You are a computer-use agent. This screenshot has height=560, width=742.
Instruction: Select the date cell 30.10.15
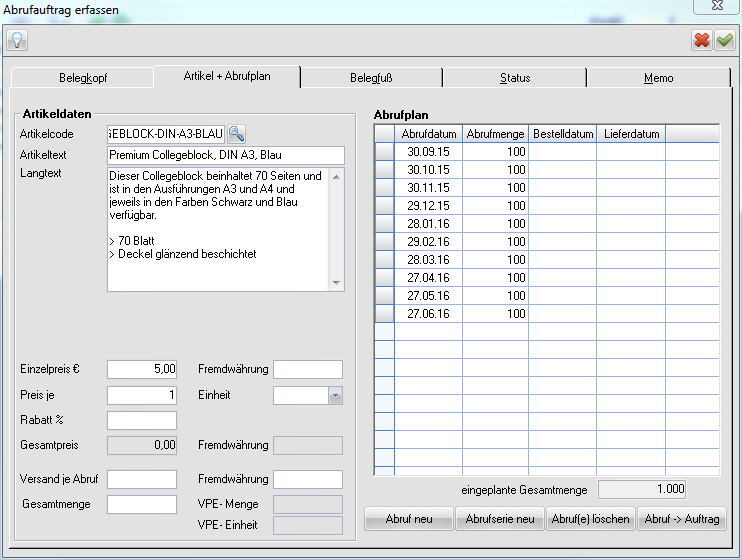428,170
